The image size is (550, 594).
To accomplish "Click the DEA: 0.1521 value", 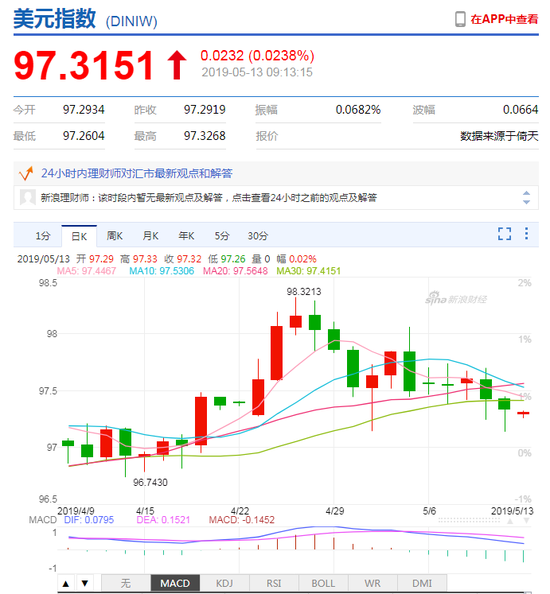I will click(x=163, y=520).
